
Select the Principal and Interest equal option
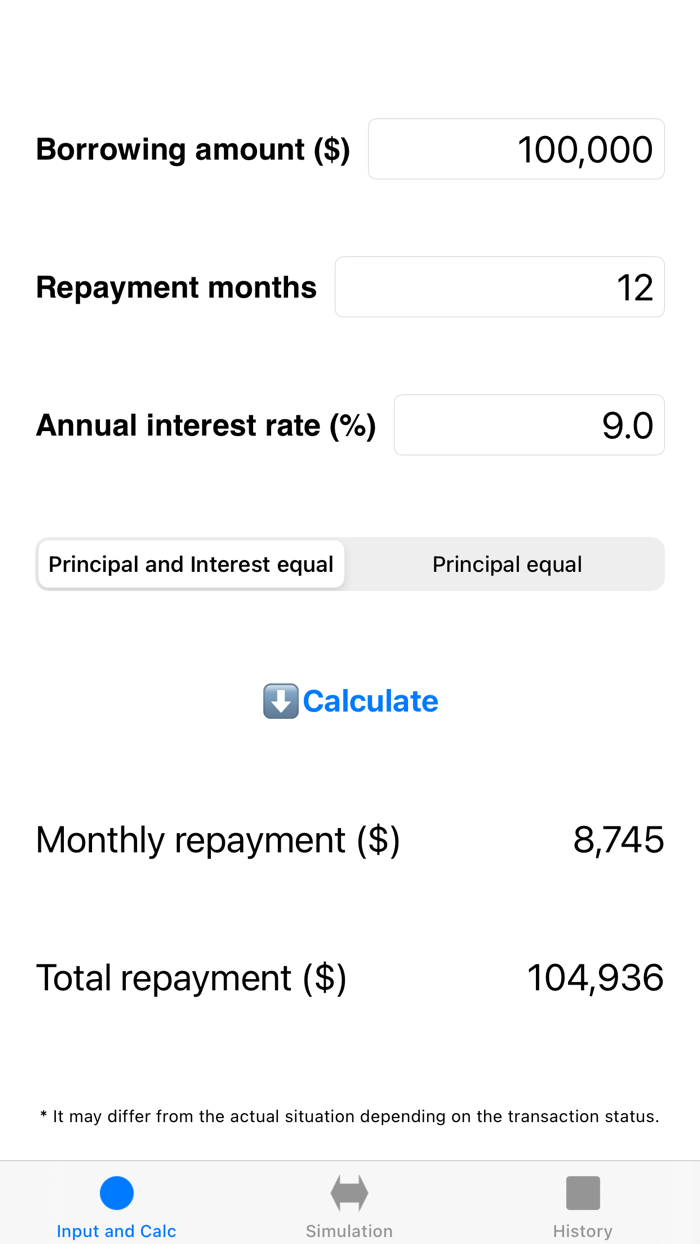point(190,564)
